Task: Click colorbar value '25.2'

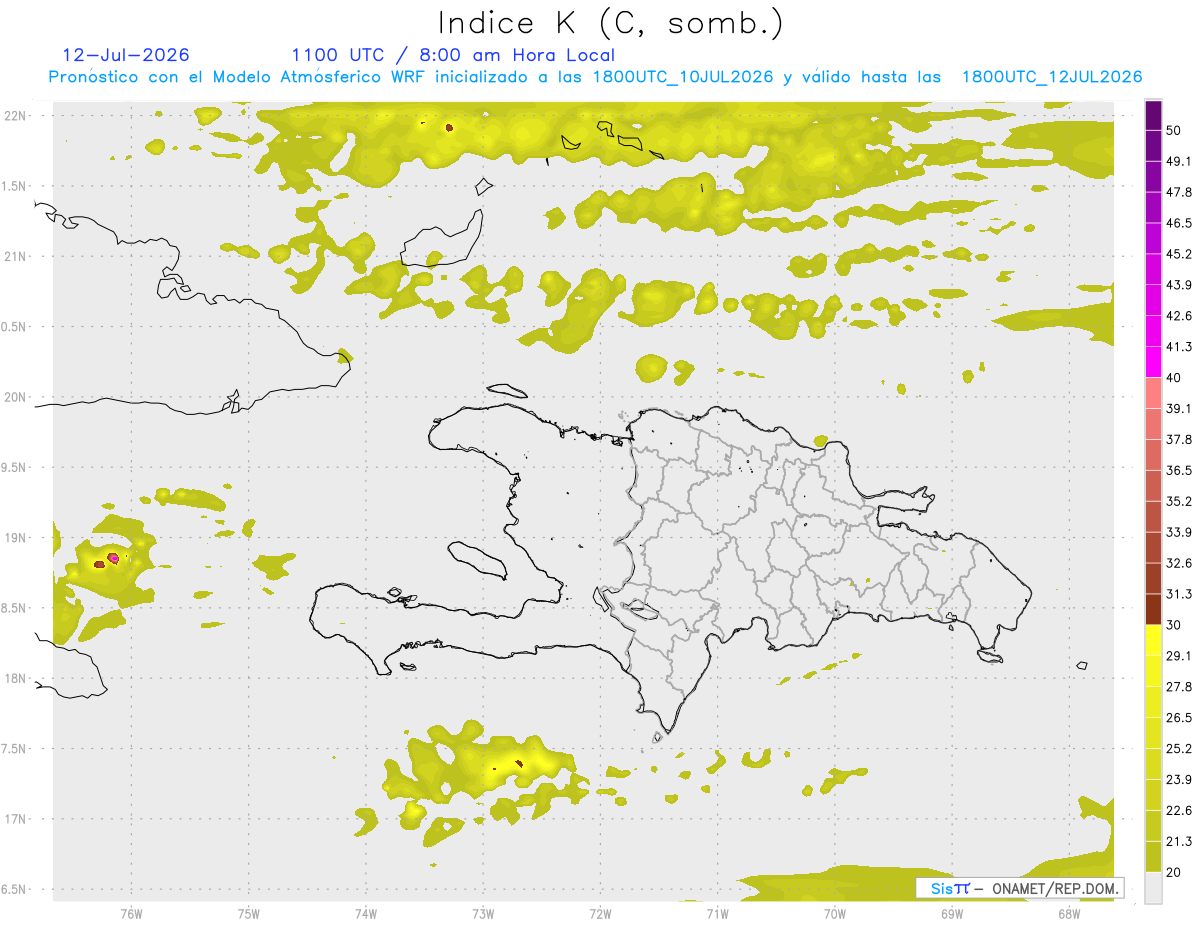Action: [x=1179, y=749]
